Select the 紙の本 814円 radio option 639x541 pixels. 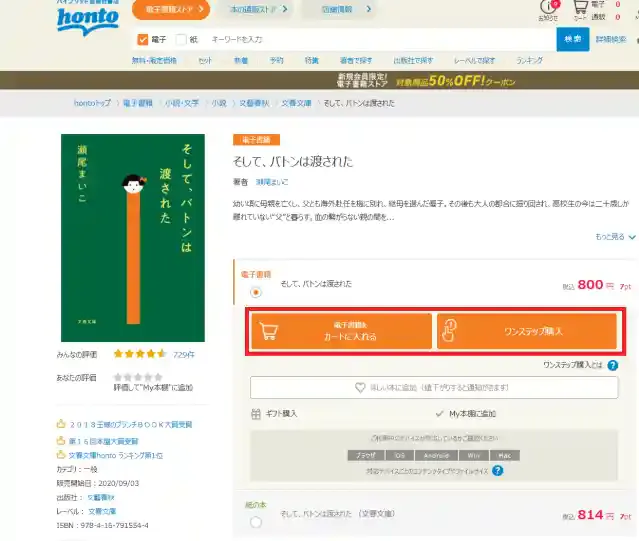pos(256,522)
